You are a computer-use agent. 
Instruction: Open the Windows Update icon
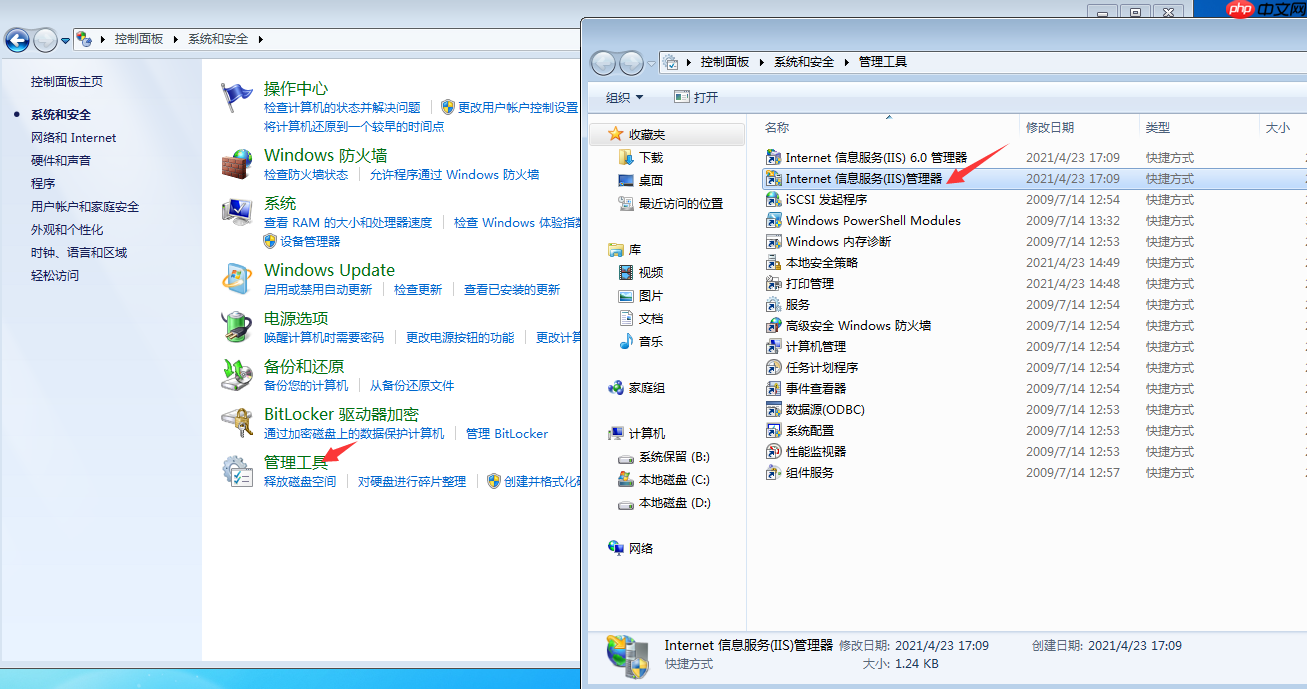(x=236, y=280)
